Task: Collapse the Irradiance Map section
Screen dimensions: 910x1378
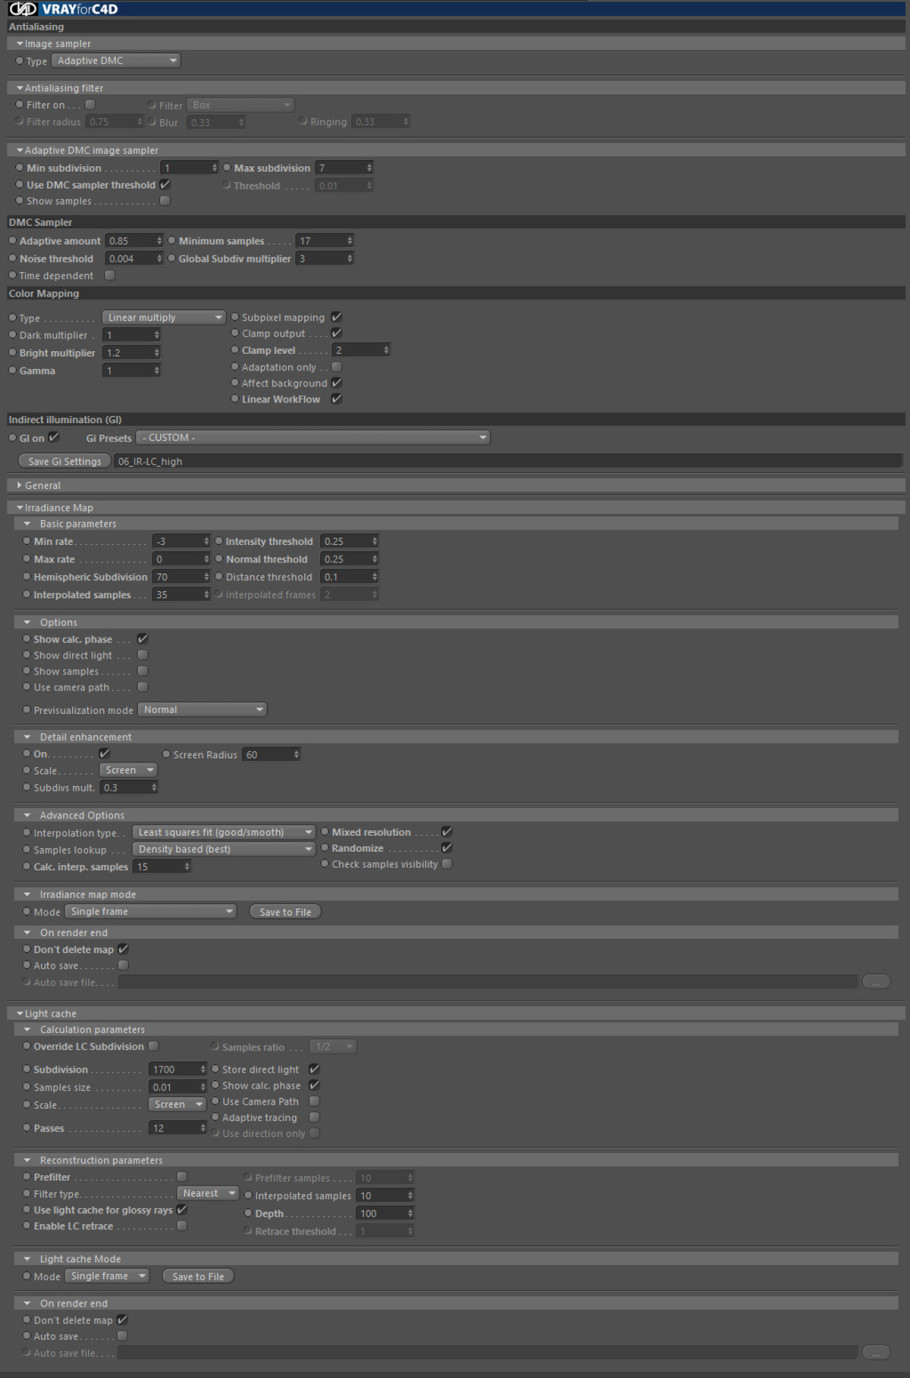Action: (x=19, y=508)
